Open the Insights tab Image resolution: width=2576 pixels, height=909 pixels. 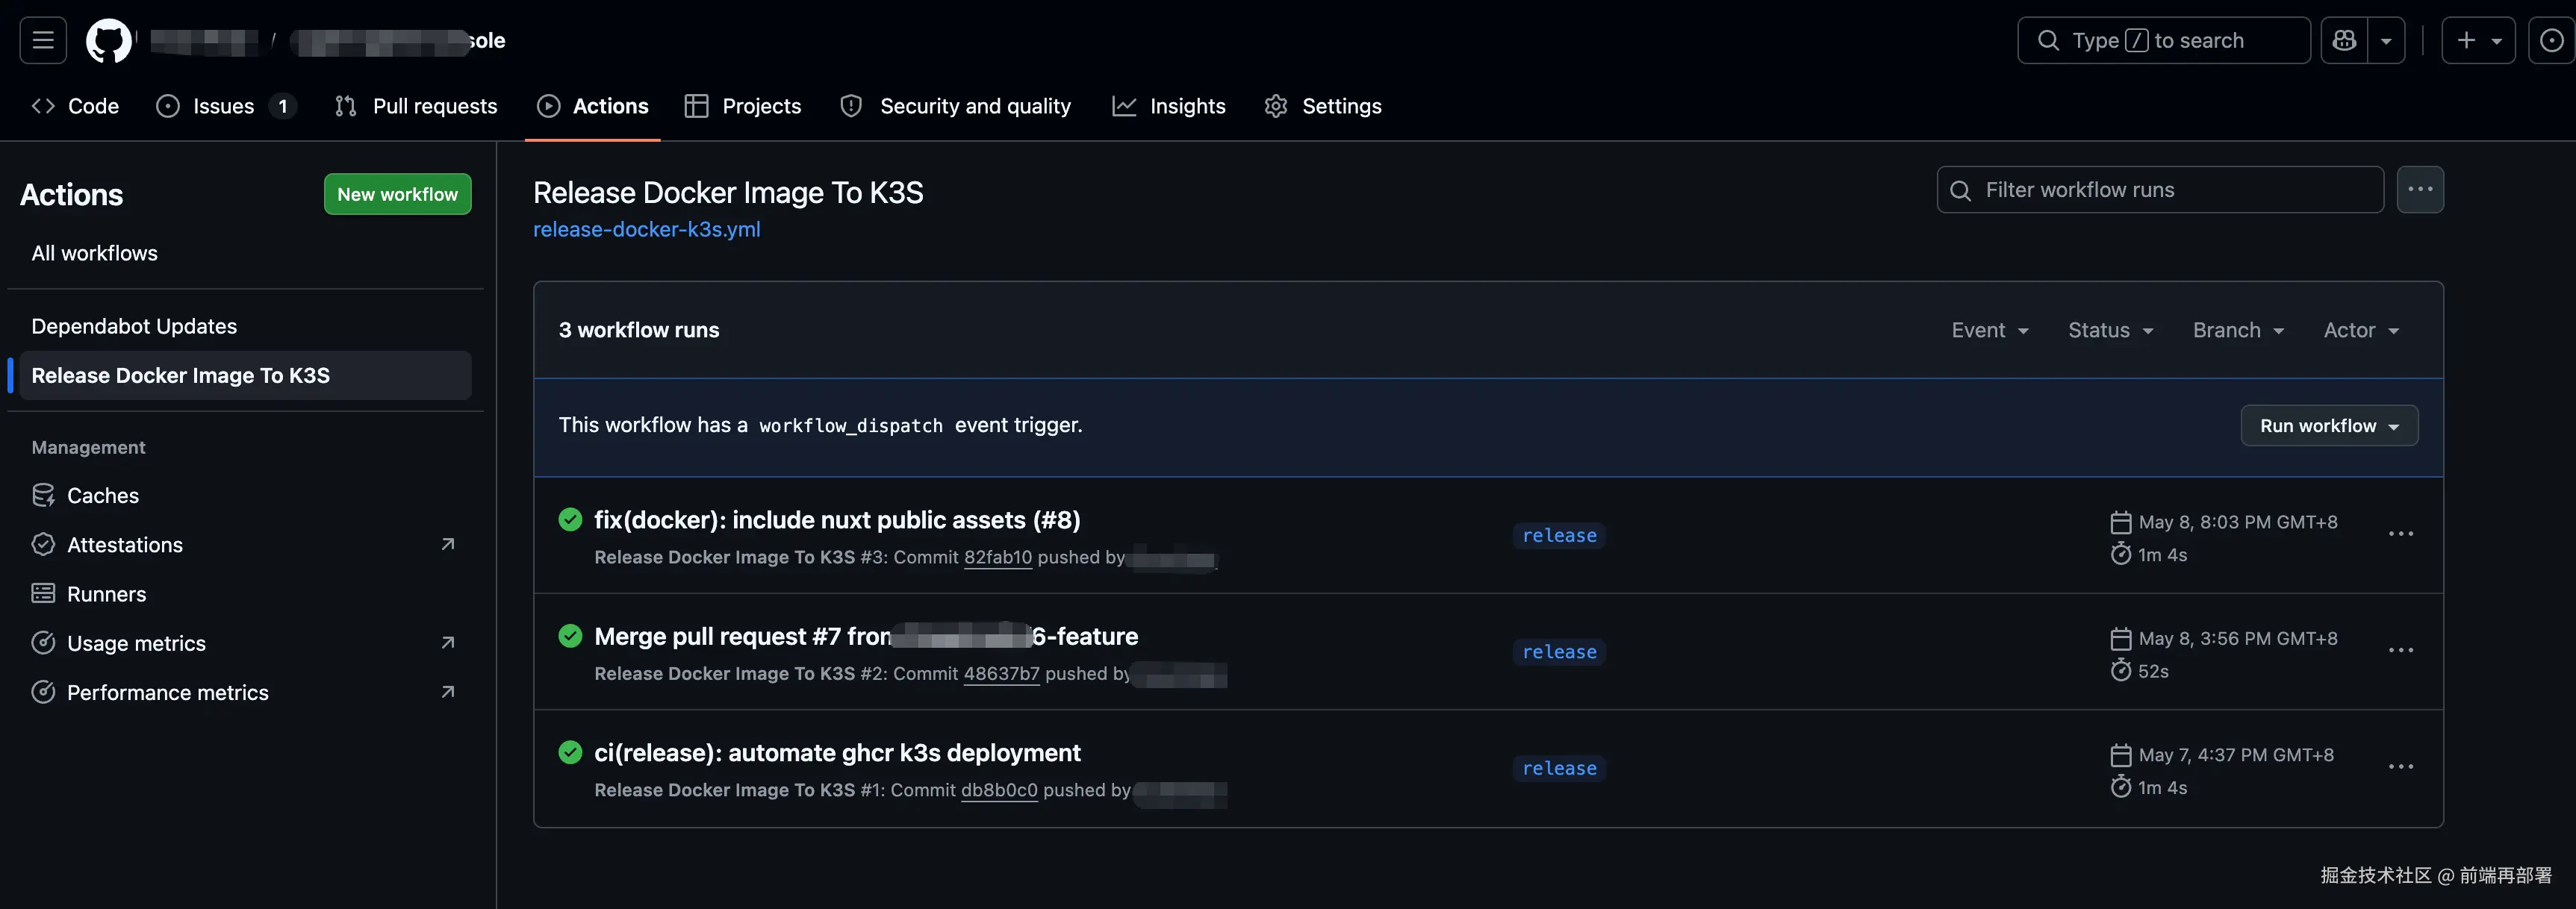coord(1168,106)
